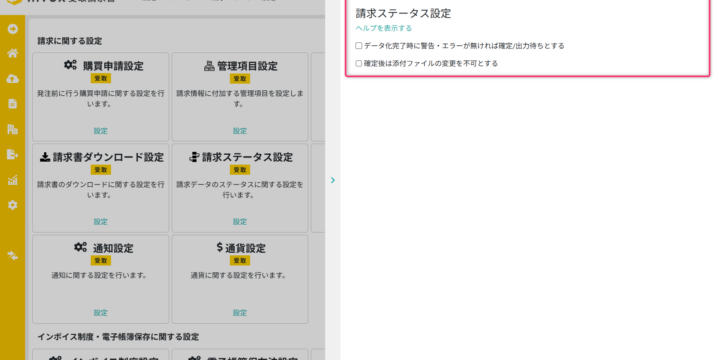Click gears icon beside 購買申請設定 title
Viewport: 720px width, 360px height.
pos(70,65)
